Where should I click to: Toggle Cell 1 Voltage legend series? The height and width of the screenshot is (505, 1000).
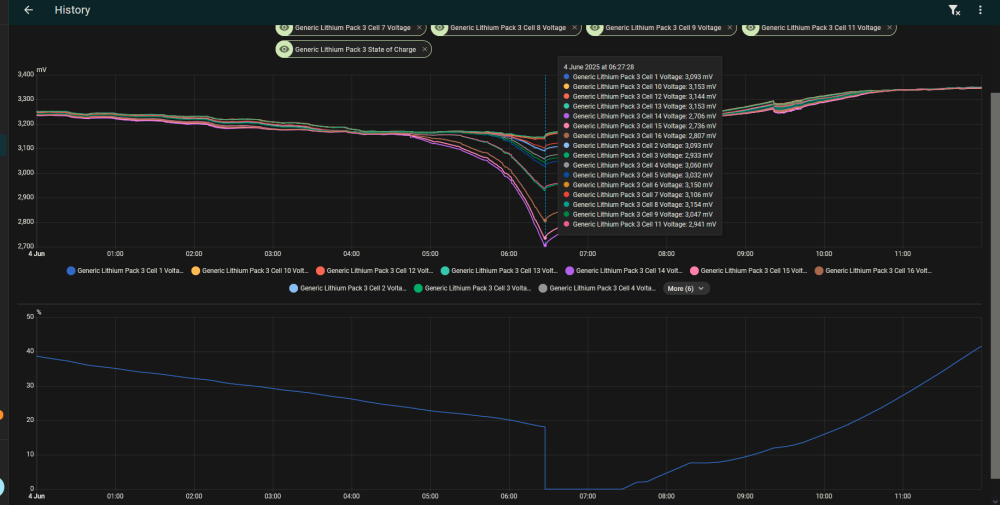[125, 271]
